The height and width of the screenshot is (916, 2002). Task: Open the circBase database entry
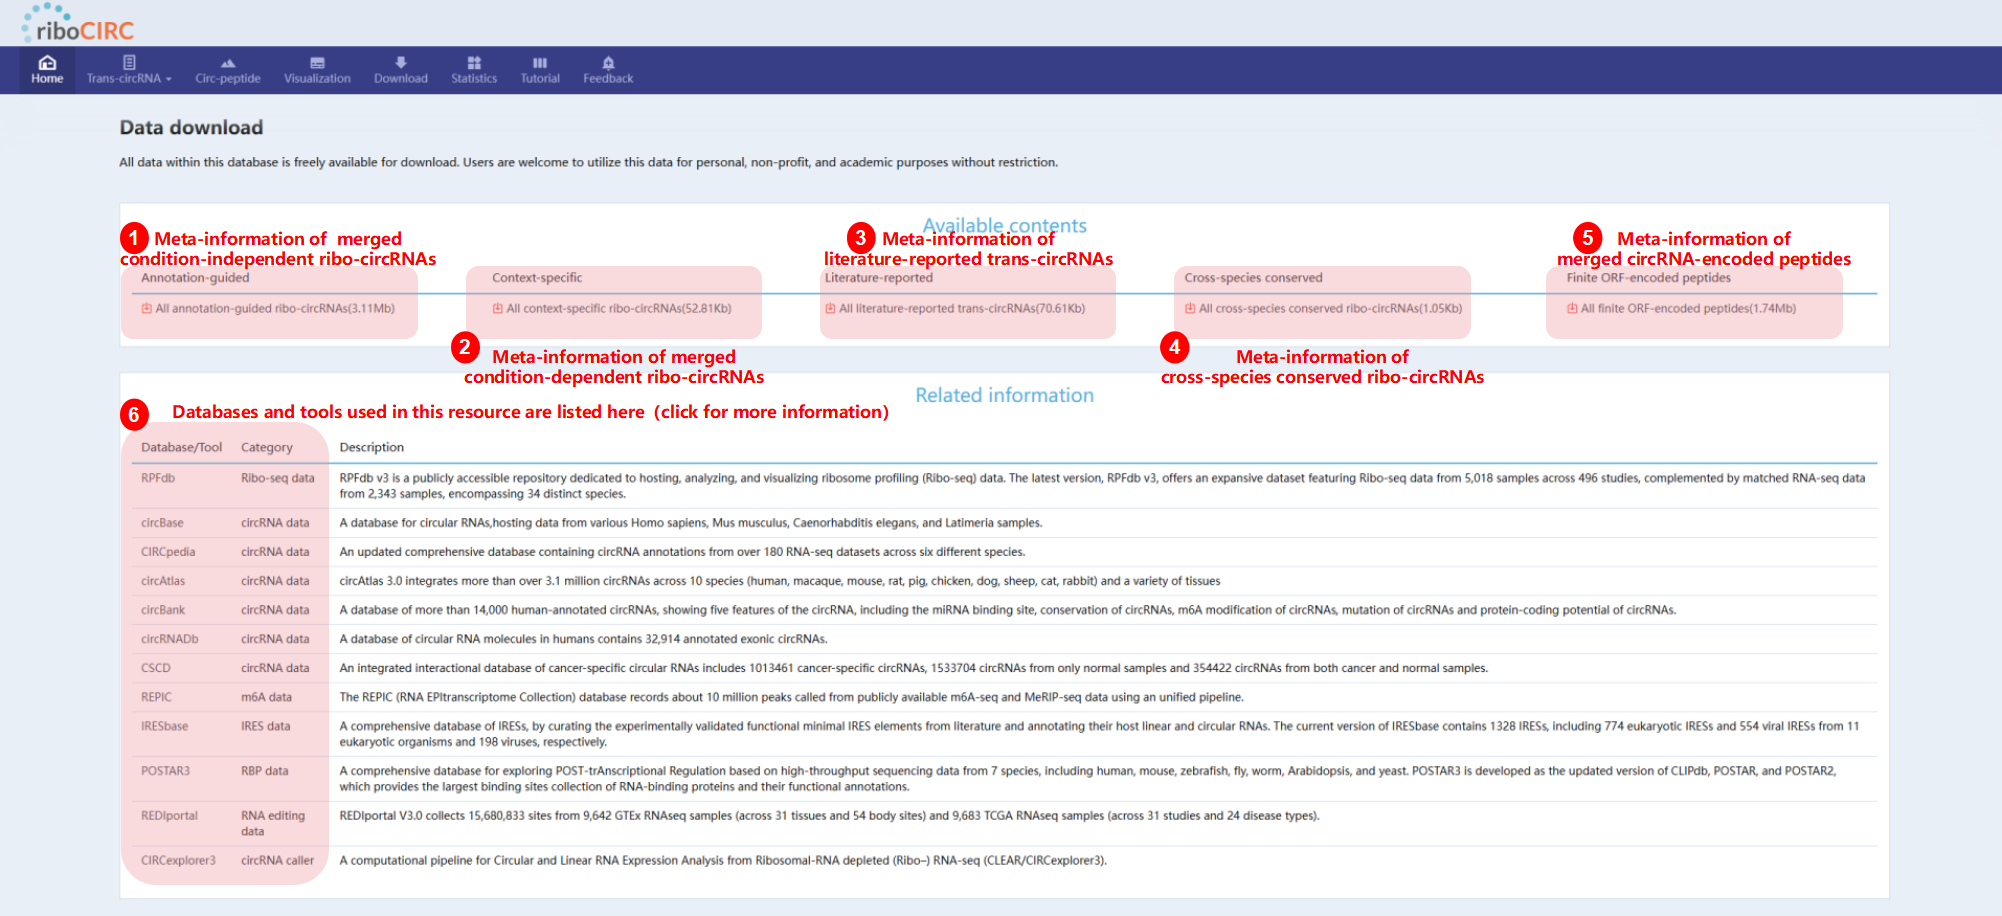click(x=162, y=523)
